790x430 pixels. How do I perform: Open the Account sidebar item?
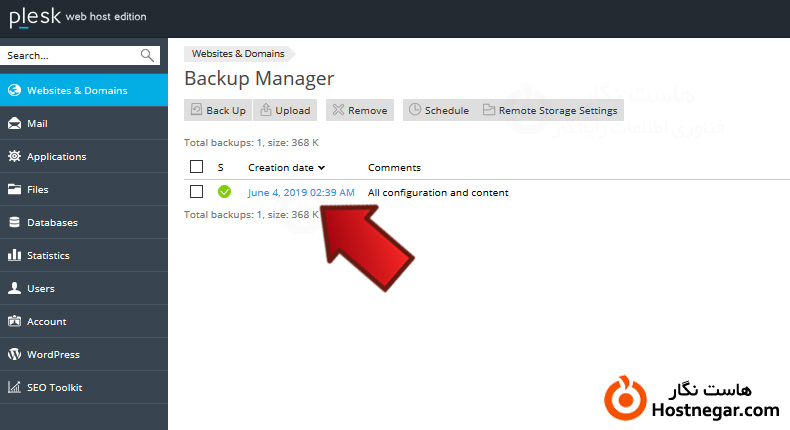(x=46, y=322)
